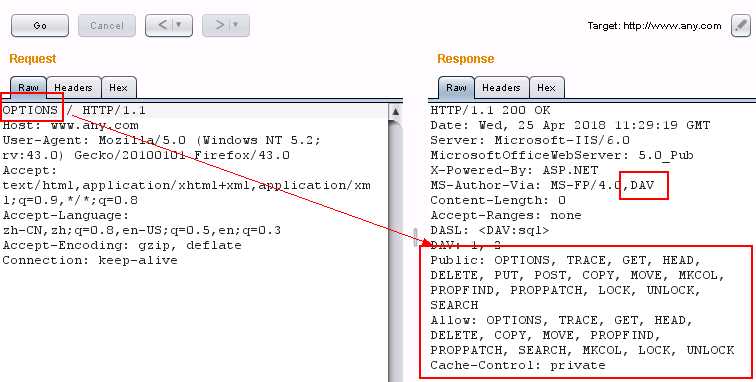Go forward with the next history arrow

pyautogui.click(x=220, y=25)
